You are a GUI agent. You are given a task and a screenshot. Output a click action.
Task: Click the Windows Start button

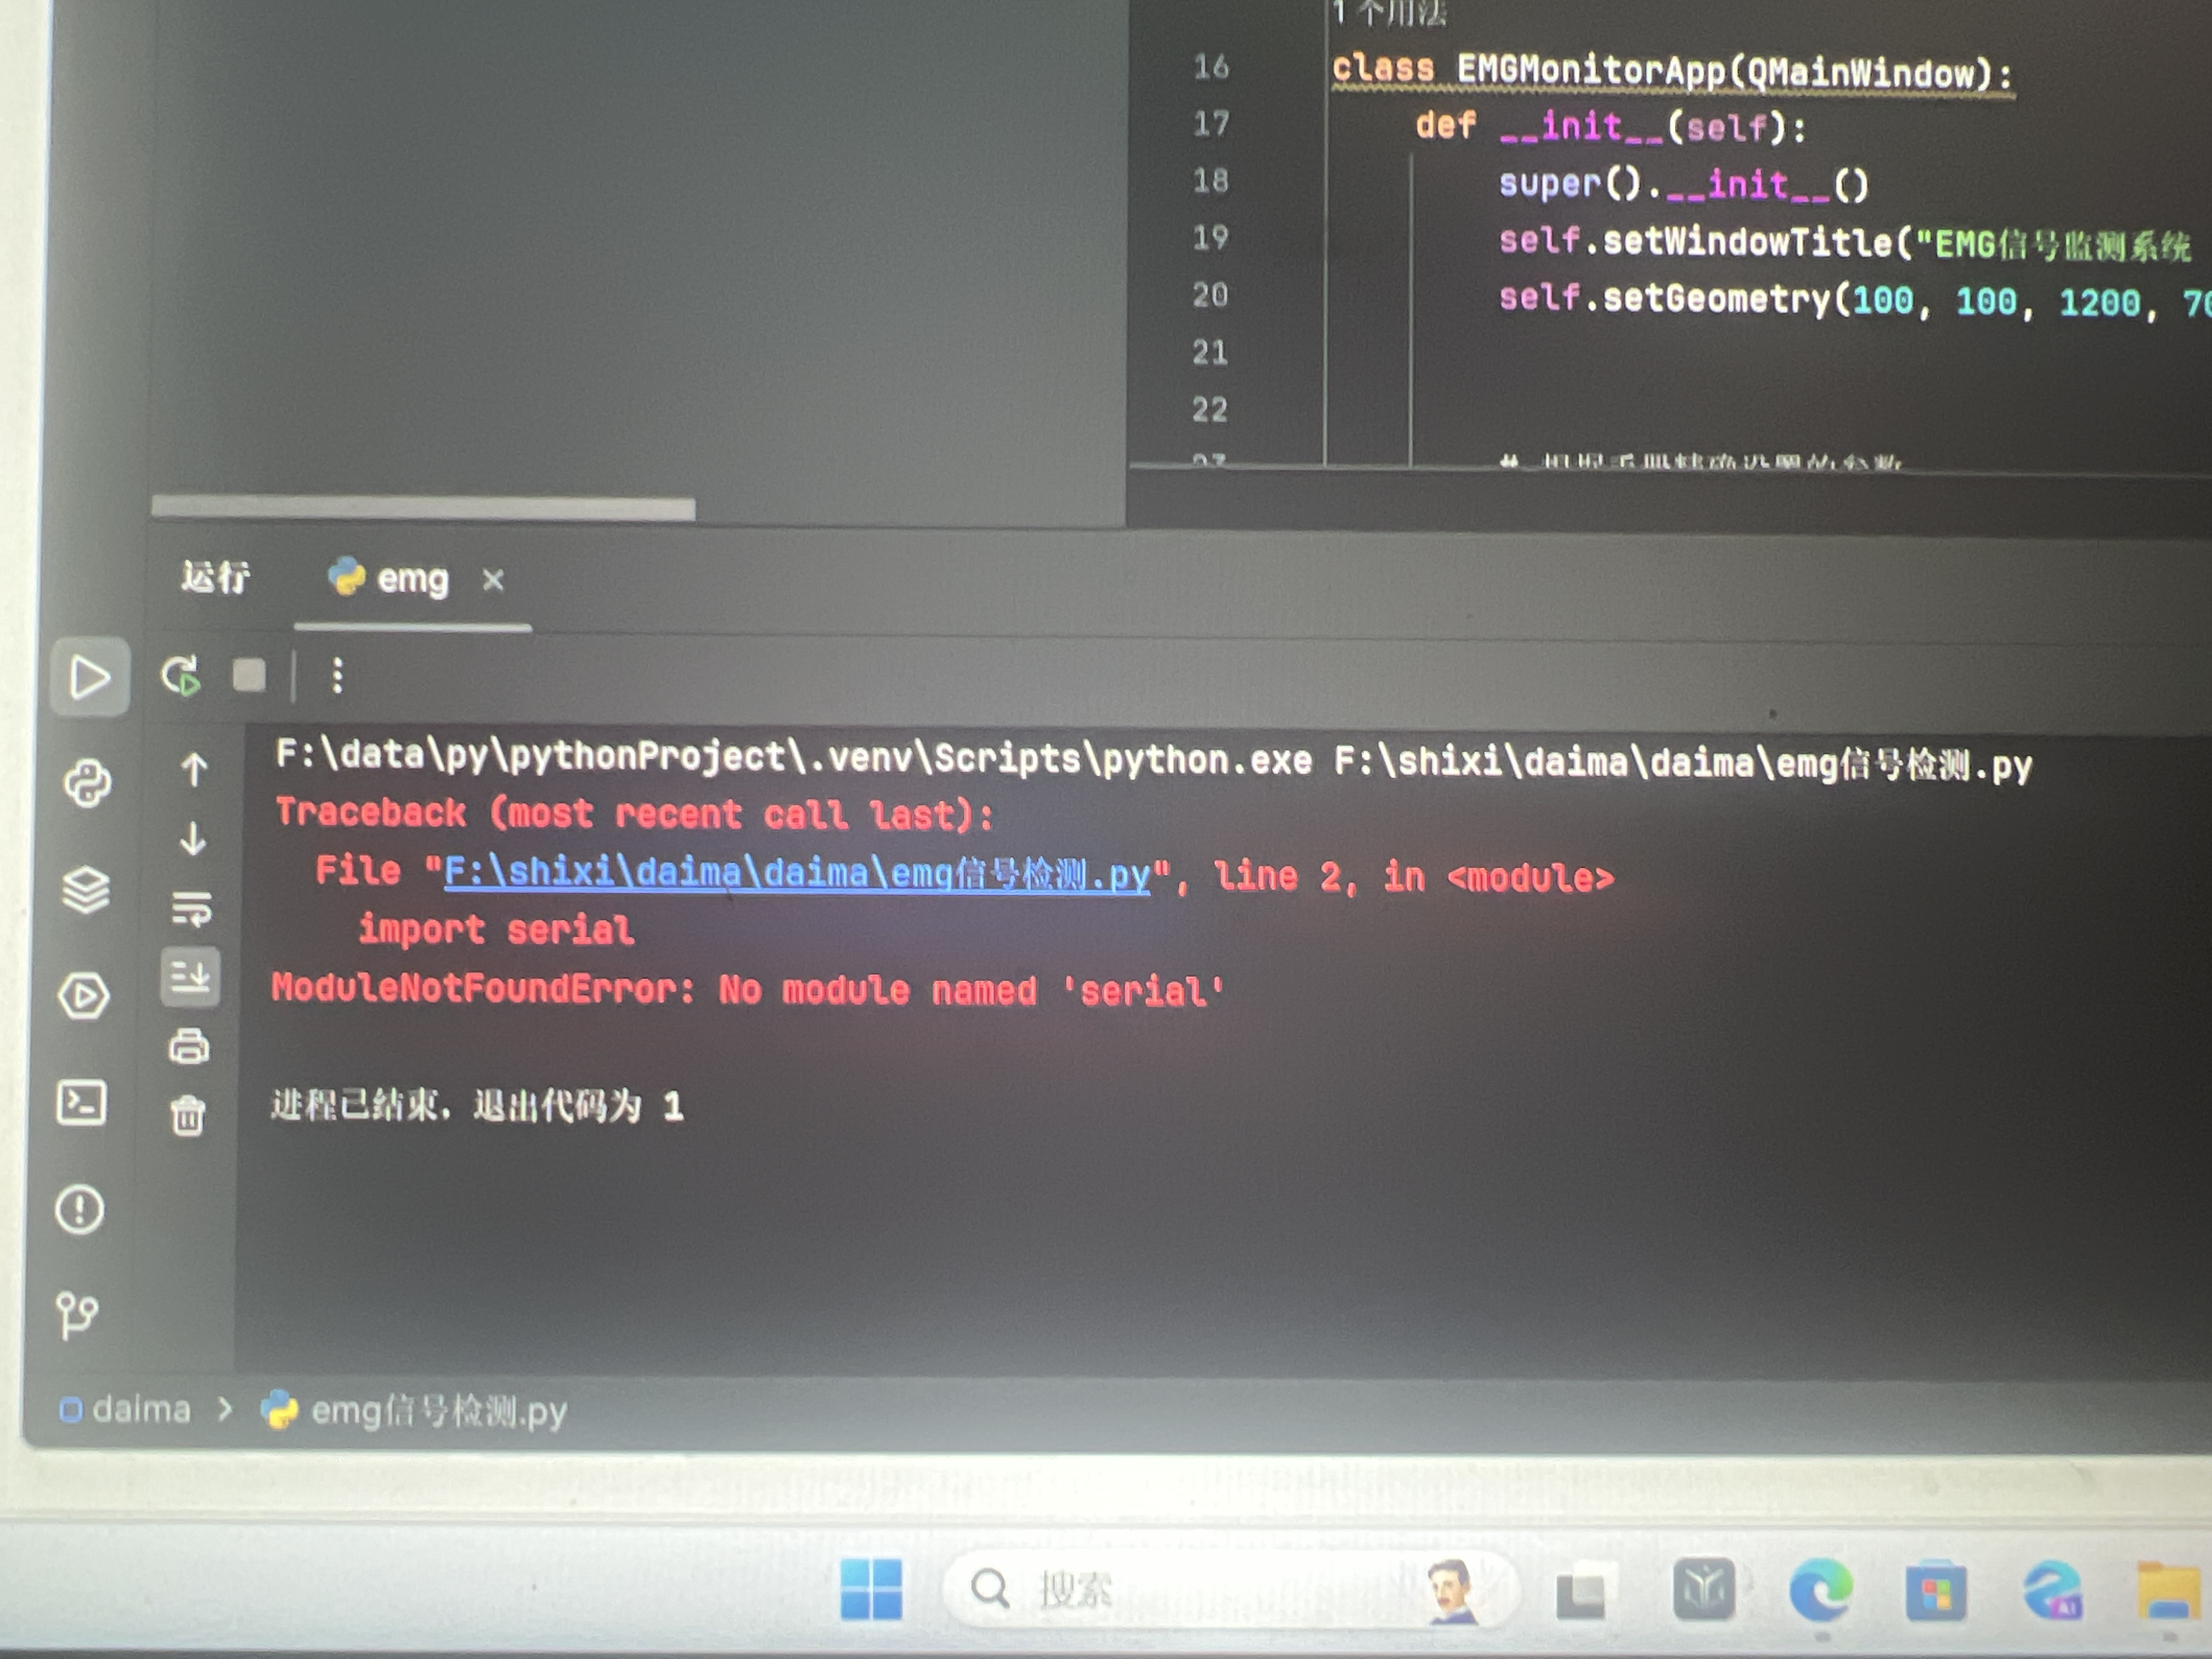(x=871, y=1589)
